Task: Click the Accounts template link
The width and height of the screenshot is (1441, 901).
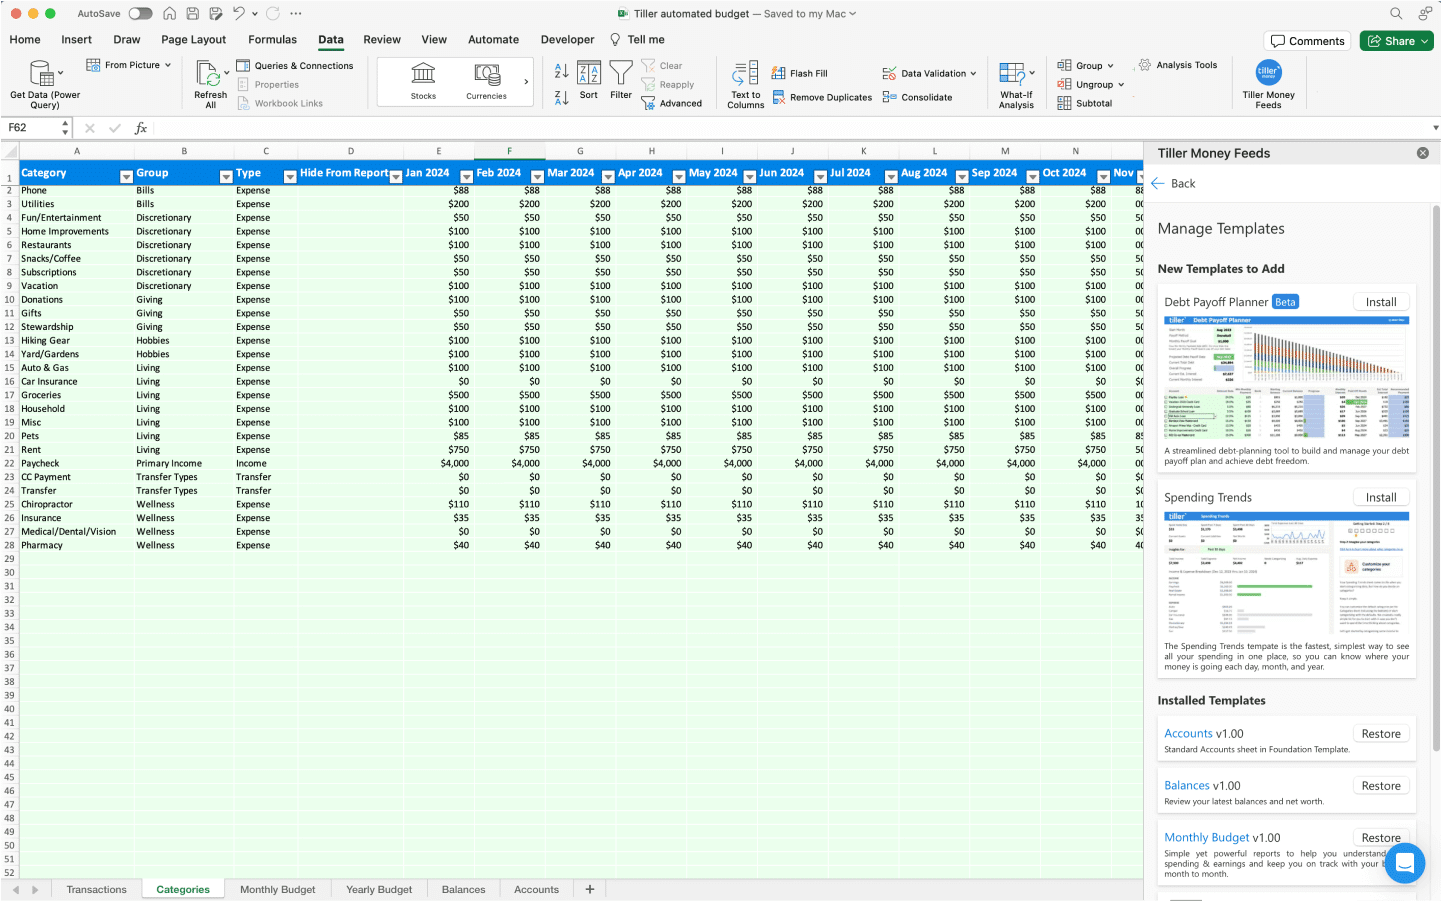Action: point(1188,733)
